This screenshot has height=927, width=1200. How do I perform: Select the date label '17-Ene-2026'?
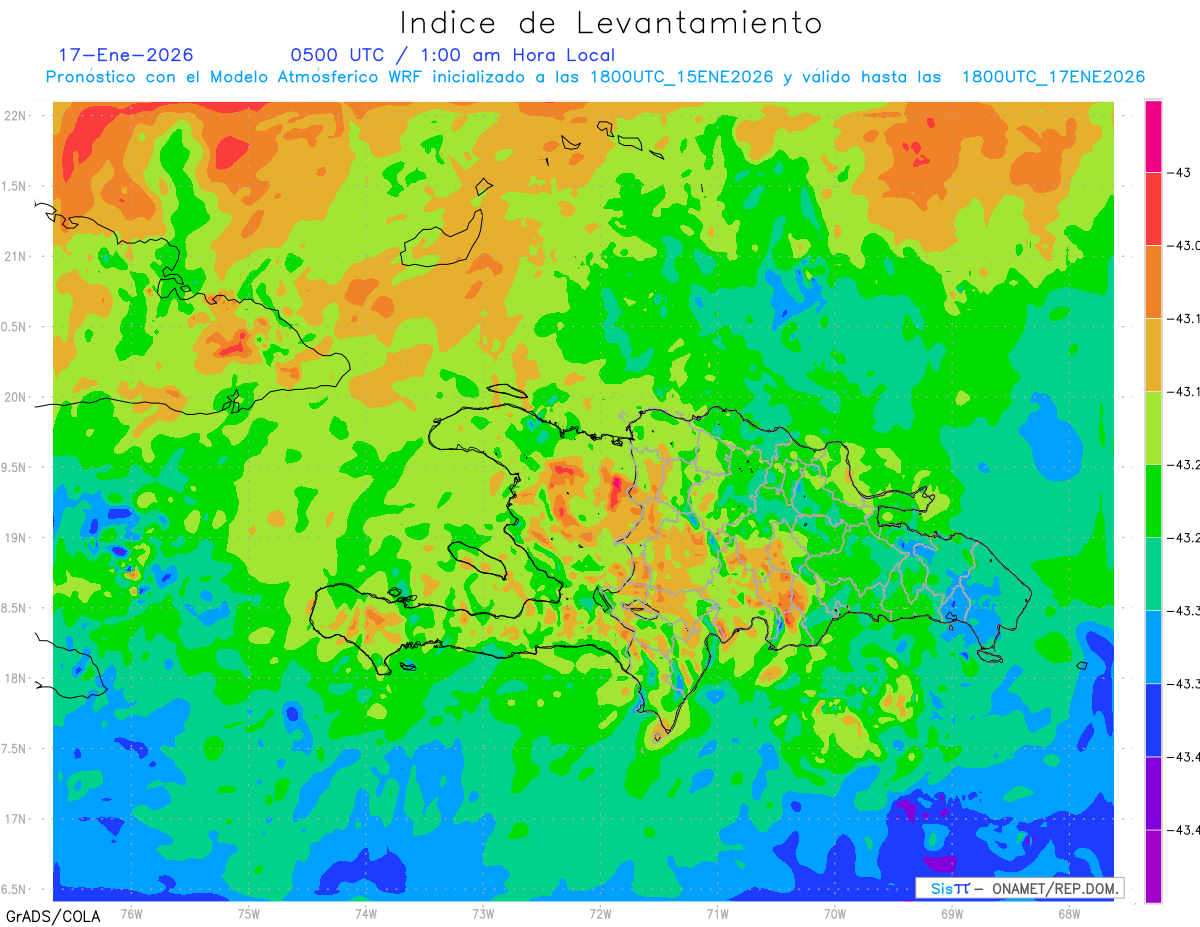(x=126, y=55)
